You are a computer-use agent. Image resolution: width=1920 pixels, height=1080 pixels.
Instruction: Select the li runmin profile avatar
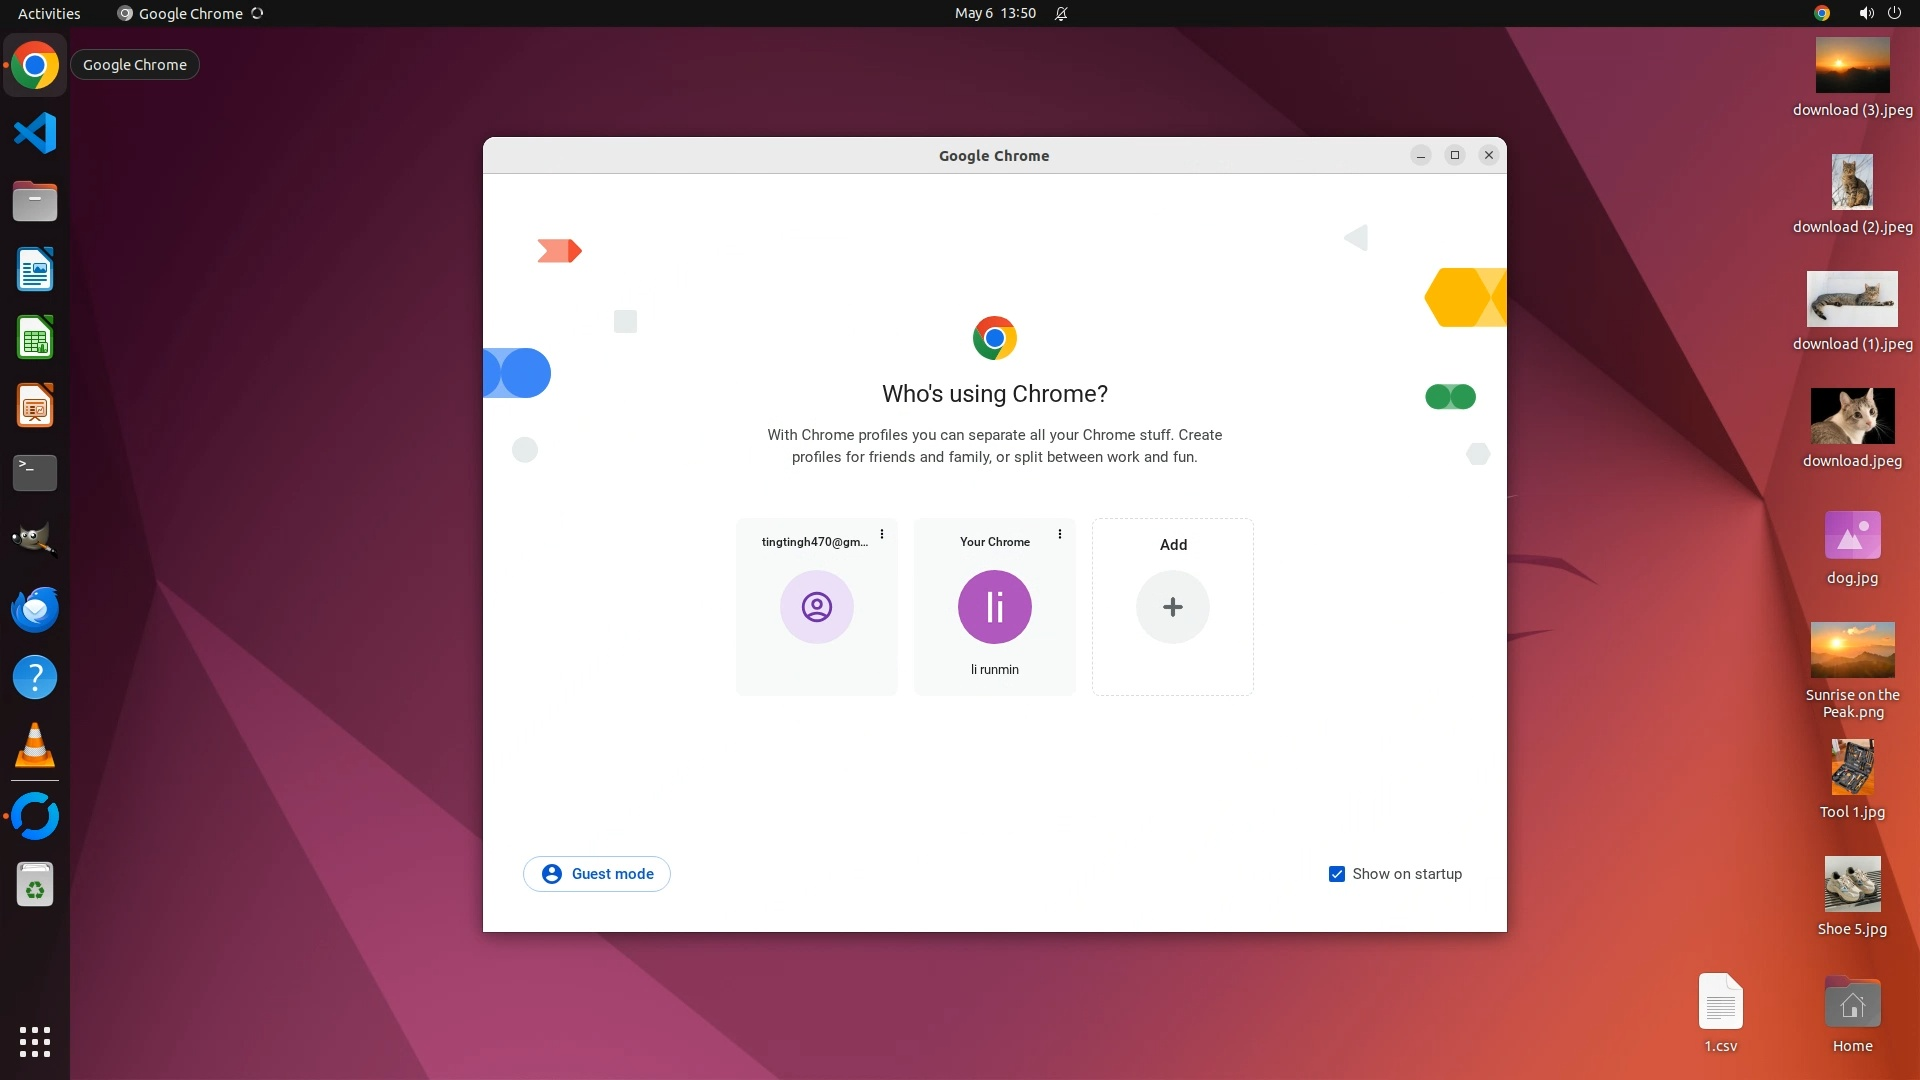coord(994,607)
